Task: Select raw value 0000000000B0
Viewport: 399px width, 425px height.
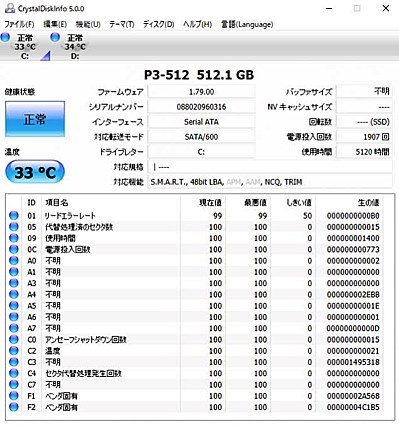Action: [353, 216]
